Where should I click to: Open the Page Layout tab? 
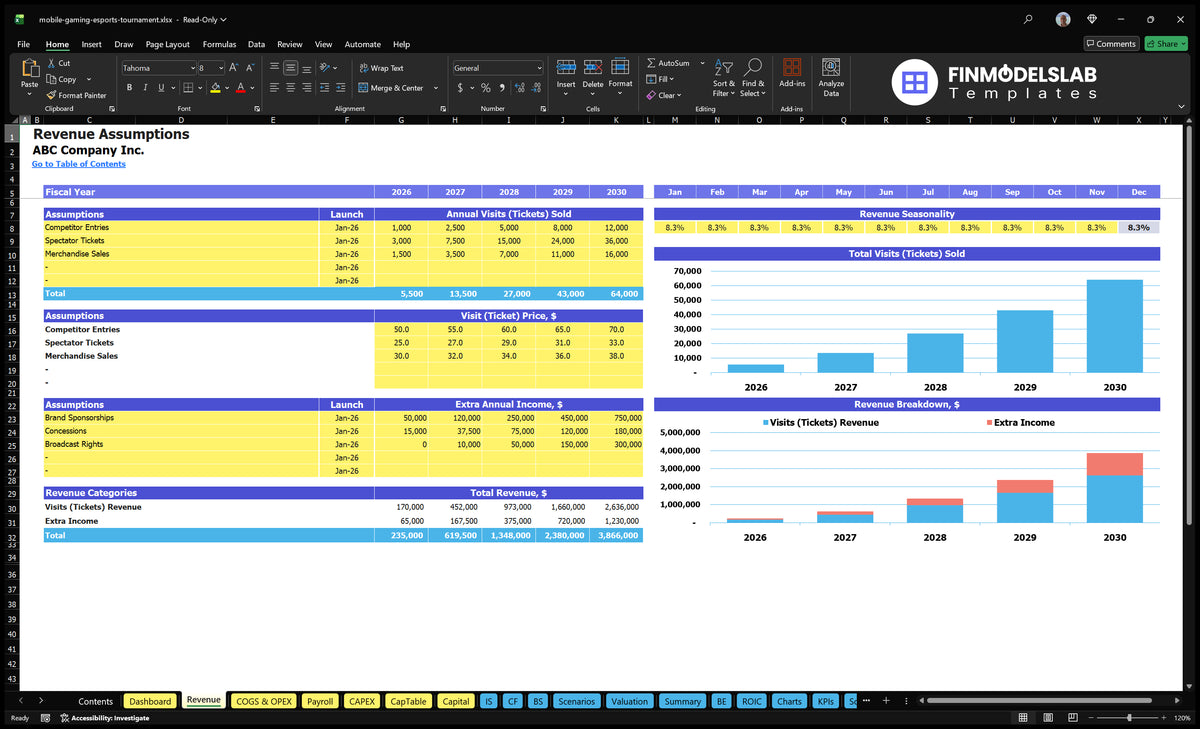[167, 44]
